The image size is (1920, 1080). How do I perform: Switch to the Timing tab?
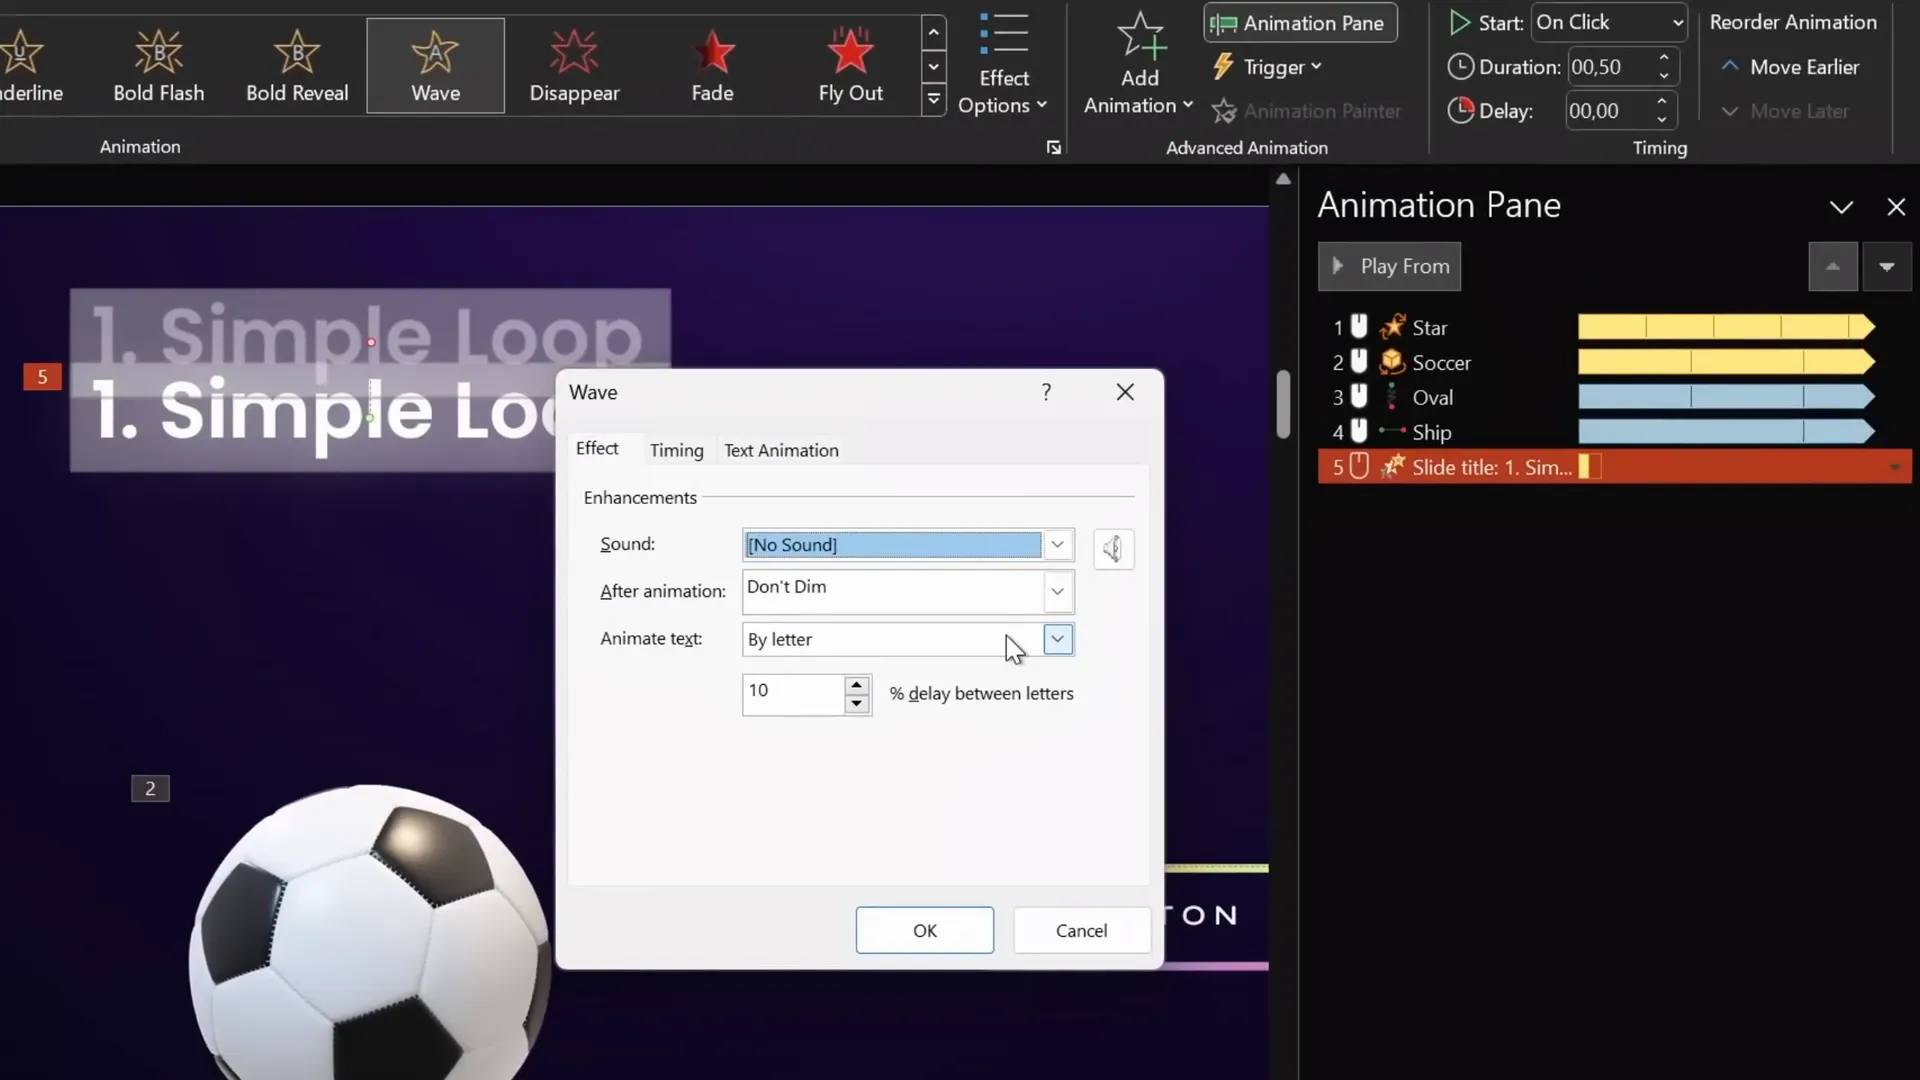click(x=676, y=450)
